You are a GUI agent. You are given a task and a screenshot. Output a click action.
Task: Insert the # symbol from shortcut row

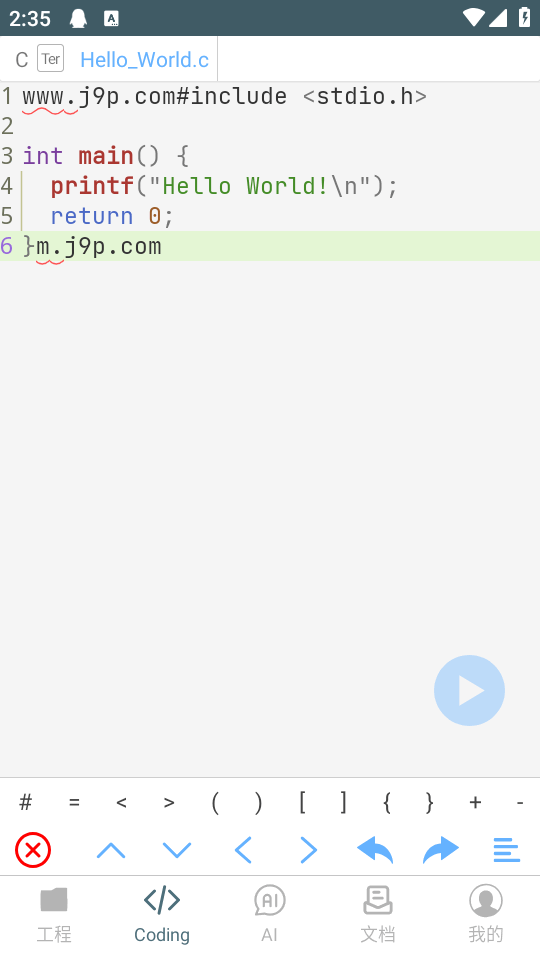[26, 801]
